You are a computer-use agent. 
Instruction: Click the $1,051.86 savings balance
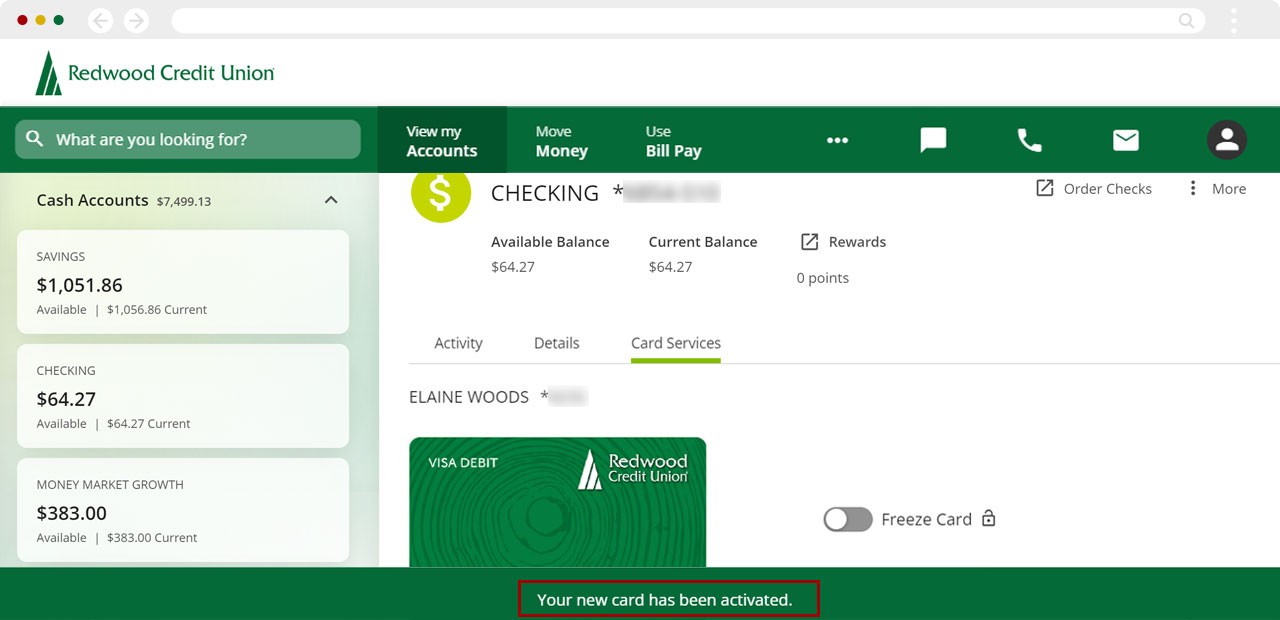click(80, 285)
